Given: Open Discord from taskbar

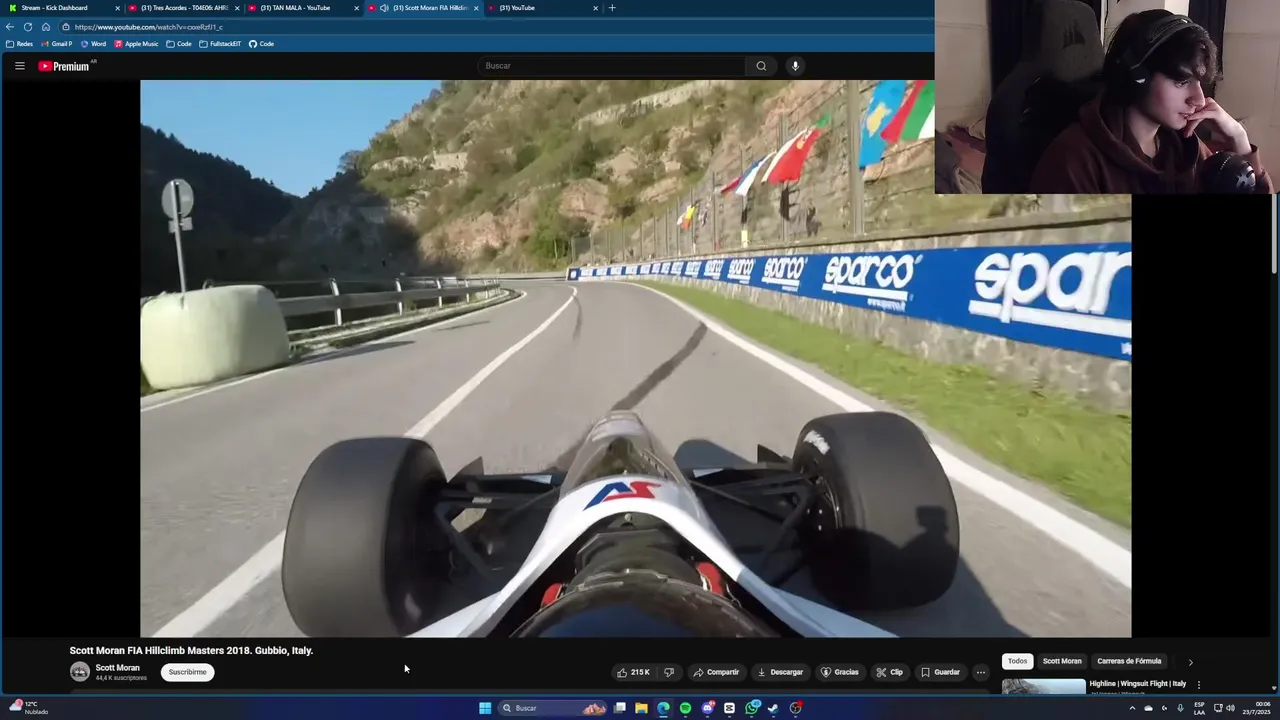Looking at the screenshot, I should pos(707,708).
